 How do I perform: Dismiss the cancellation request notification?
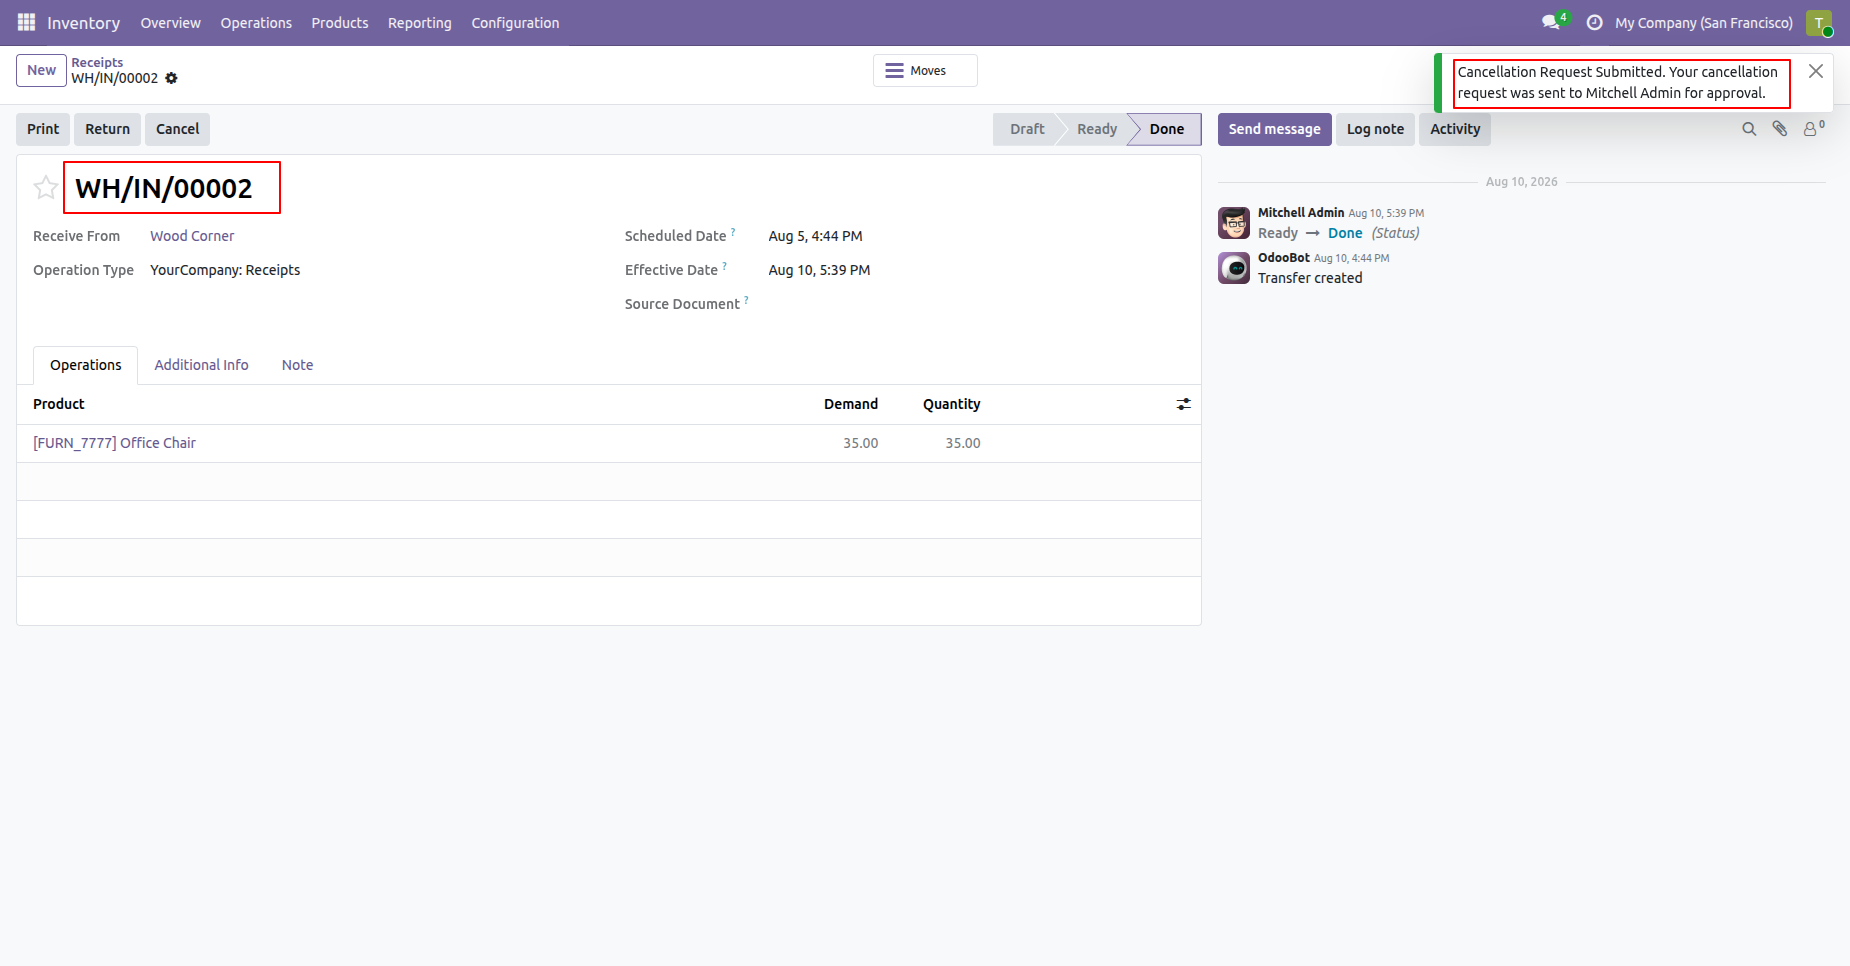tap(1816, 71)
